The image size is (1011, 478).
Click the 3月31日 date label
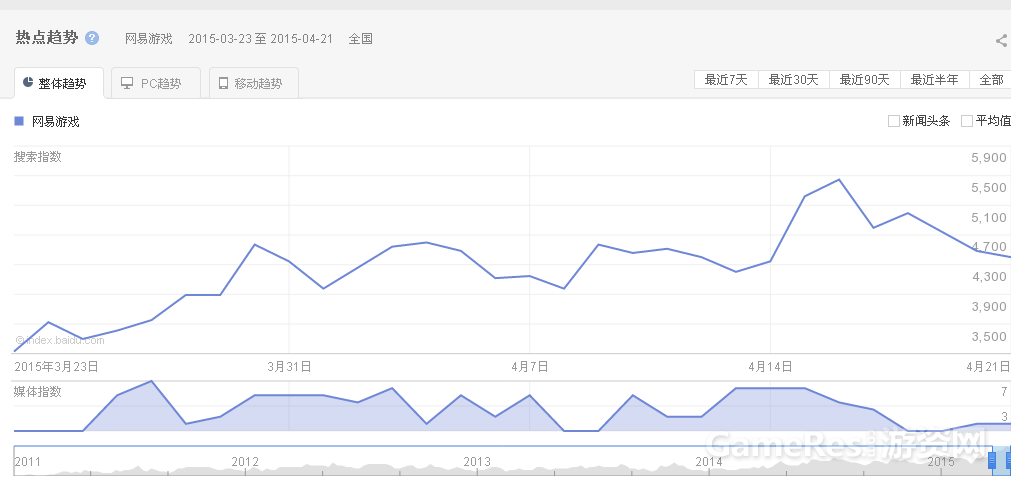tap(290, 367)
